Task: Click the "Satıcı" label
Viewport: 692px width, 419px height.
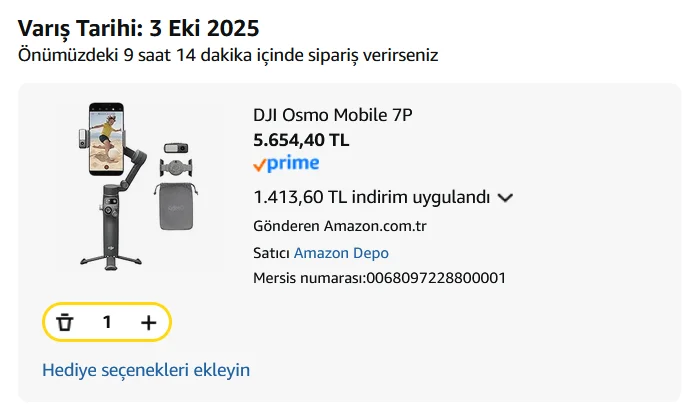Action: tap(271, 253)
